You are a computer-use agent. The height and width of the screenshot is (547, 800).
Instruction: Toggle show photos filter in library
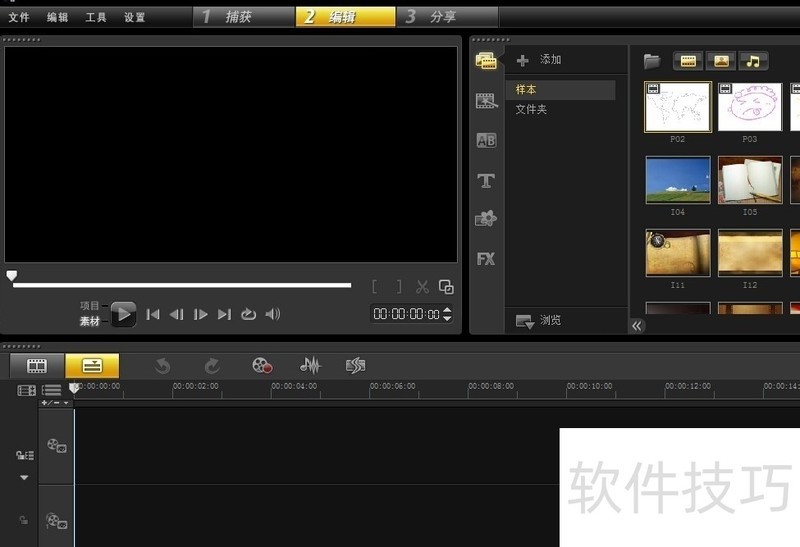click(721, 61)
